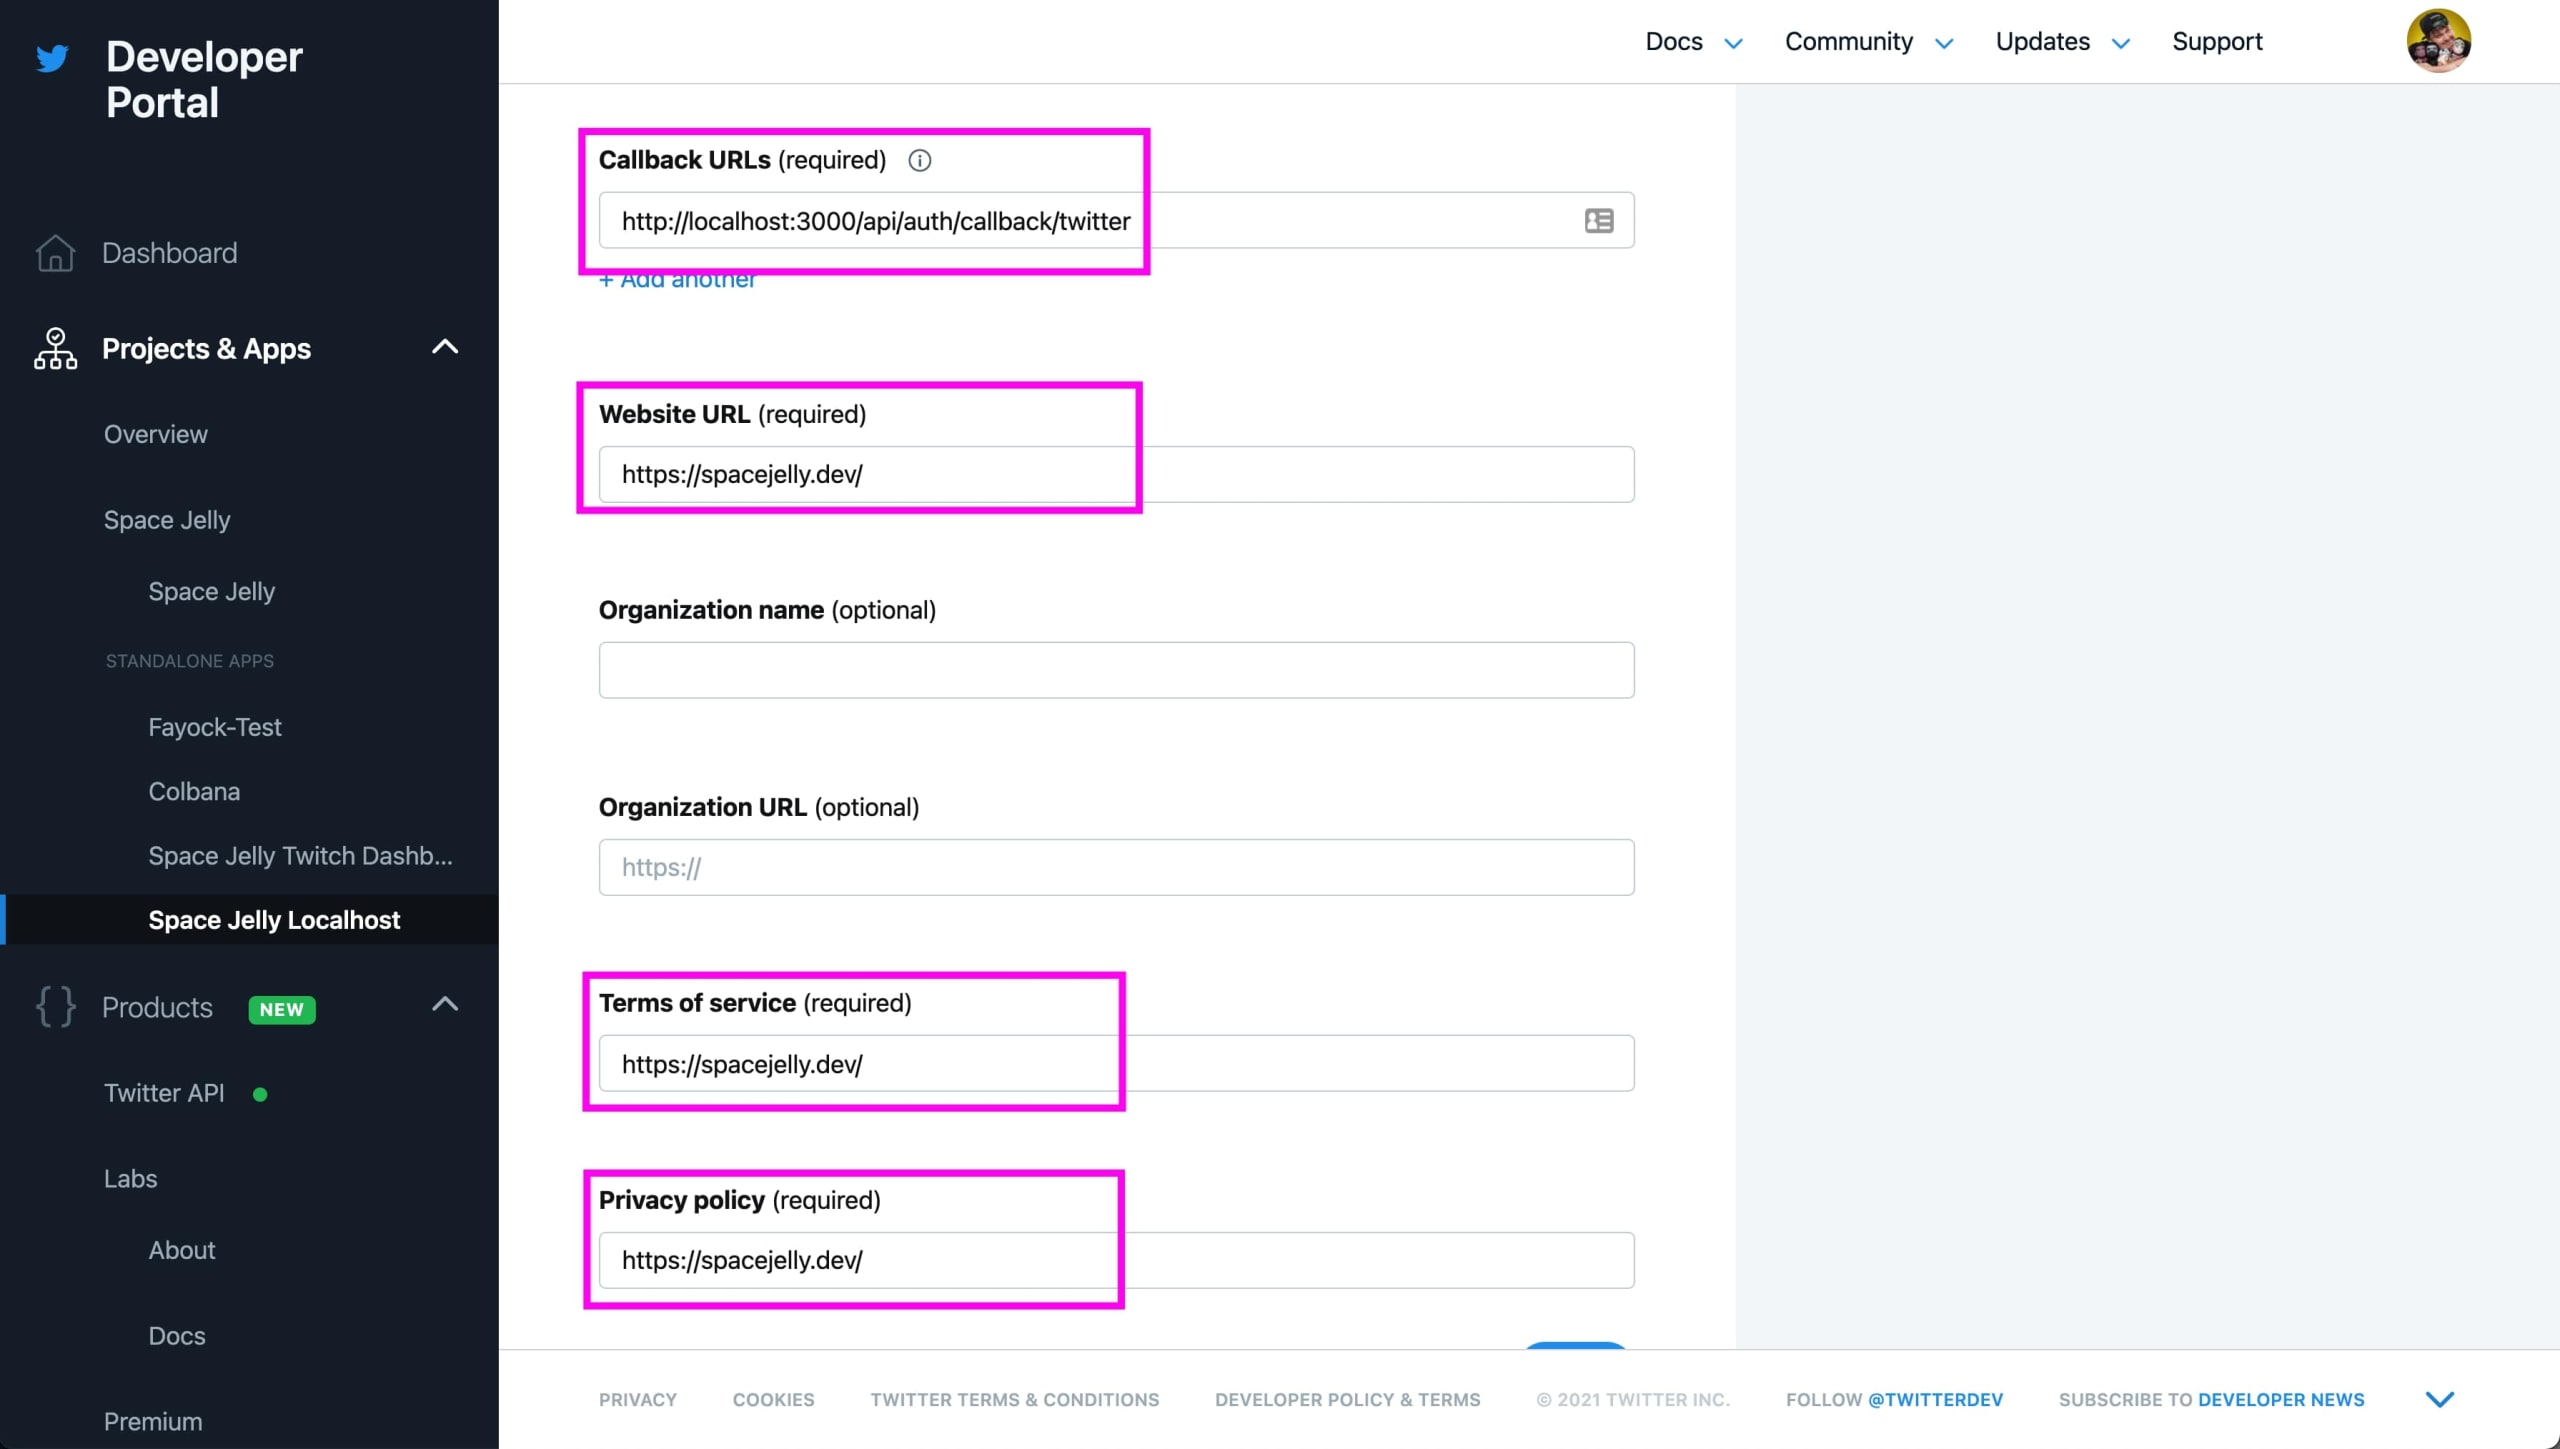Open Developer Policy & Terms footer link
This screenshot has height=1449, width=2560.
[x=1347, y=1399]
